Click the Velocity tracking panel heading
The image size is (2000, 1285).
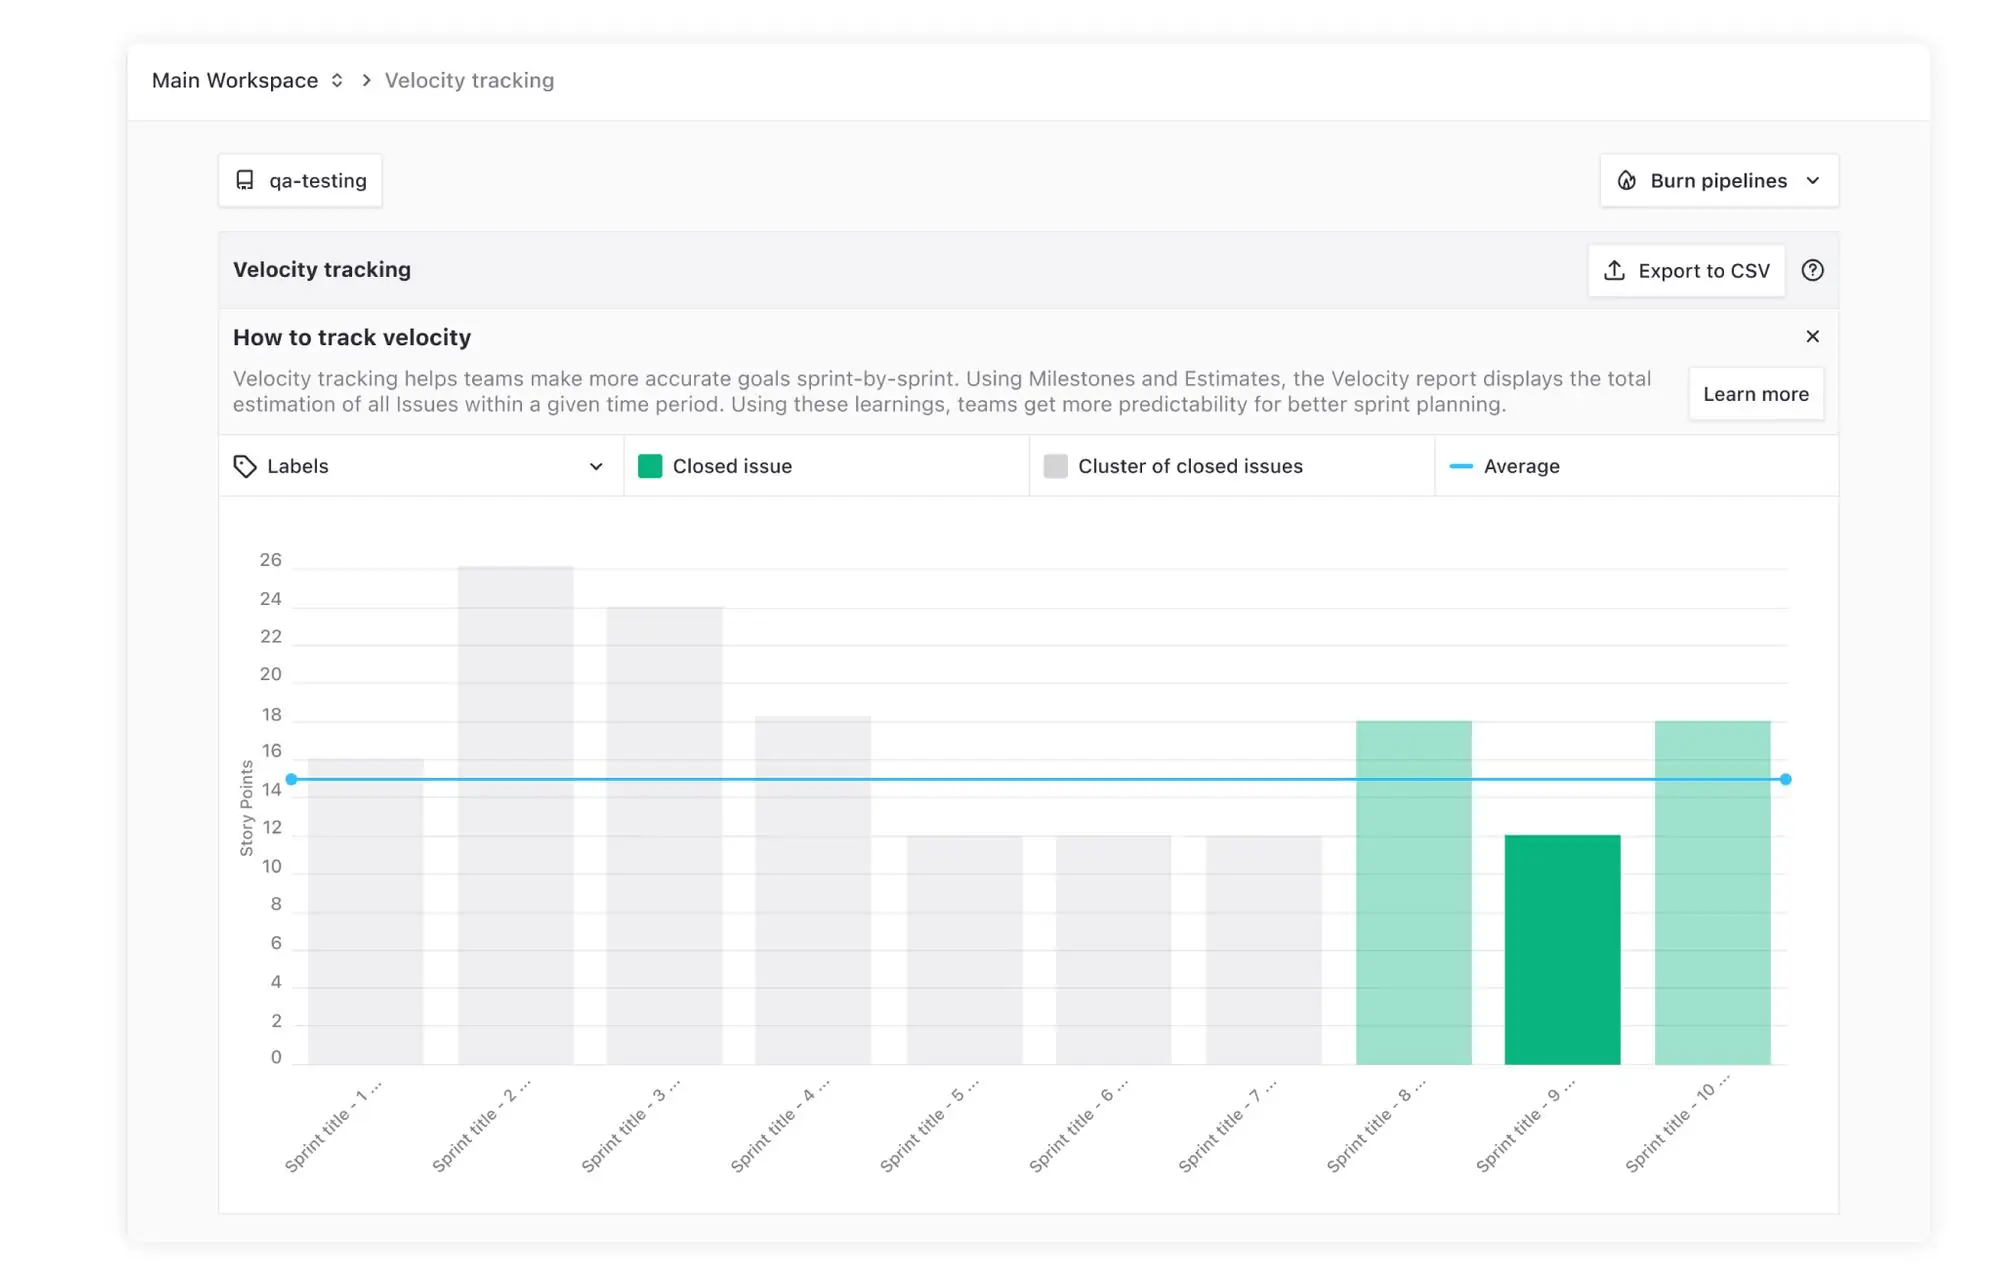pos(322,269)
